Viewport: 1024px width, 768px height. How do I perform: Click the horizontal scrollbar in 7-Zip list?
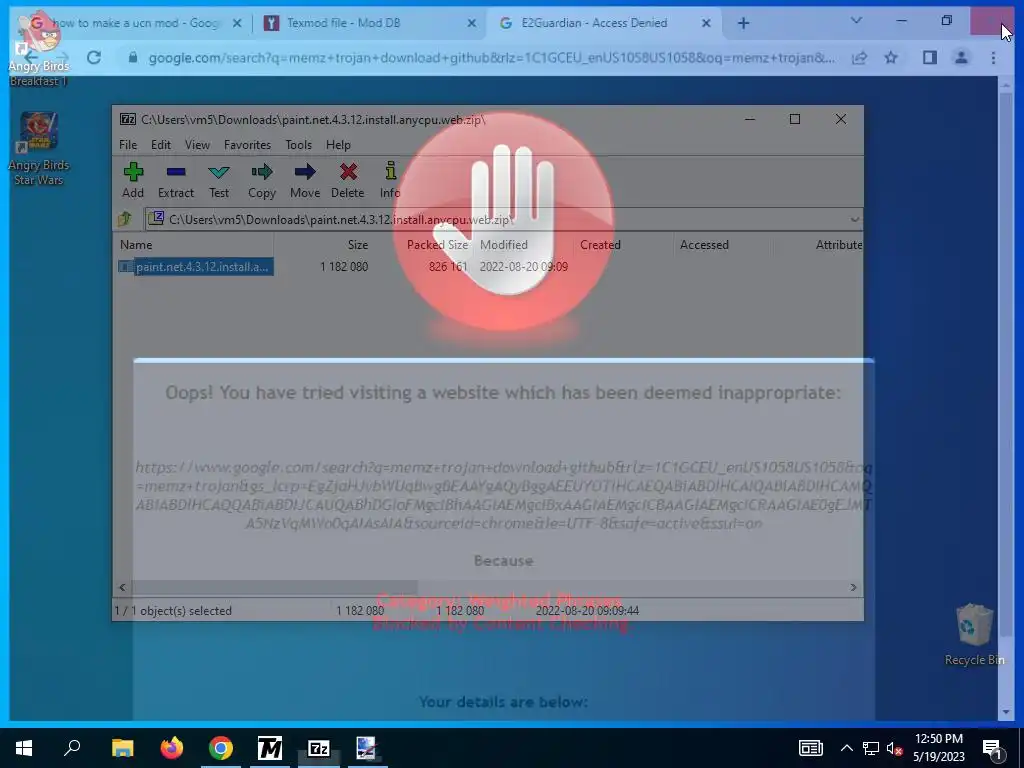(x=274, y=587)
